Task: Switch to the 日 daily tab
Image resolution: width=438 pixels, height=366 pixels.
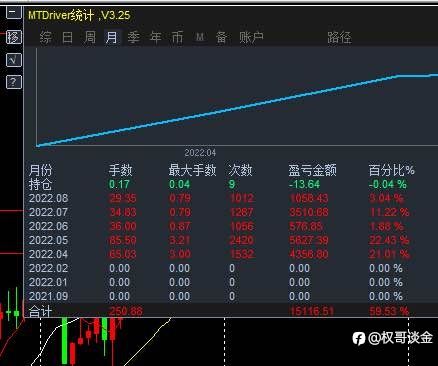Action: (x=67, y=37)
